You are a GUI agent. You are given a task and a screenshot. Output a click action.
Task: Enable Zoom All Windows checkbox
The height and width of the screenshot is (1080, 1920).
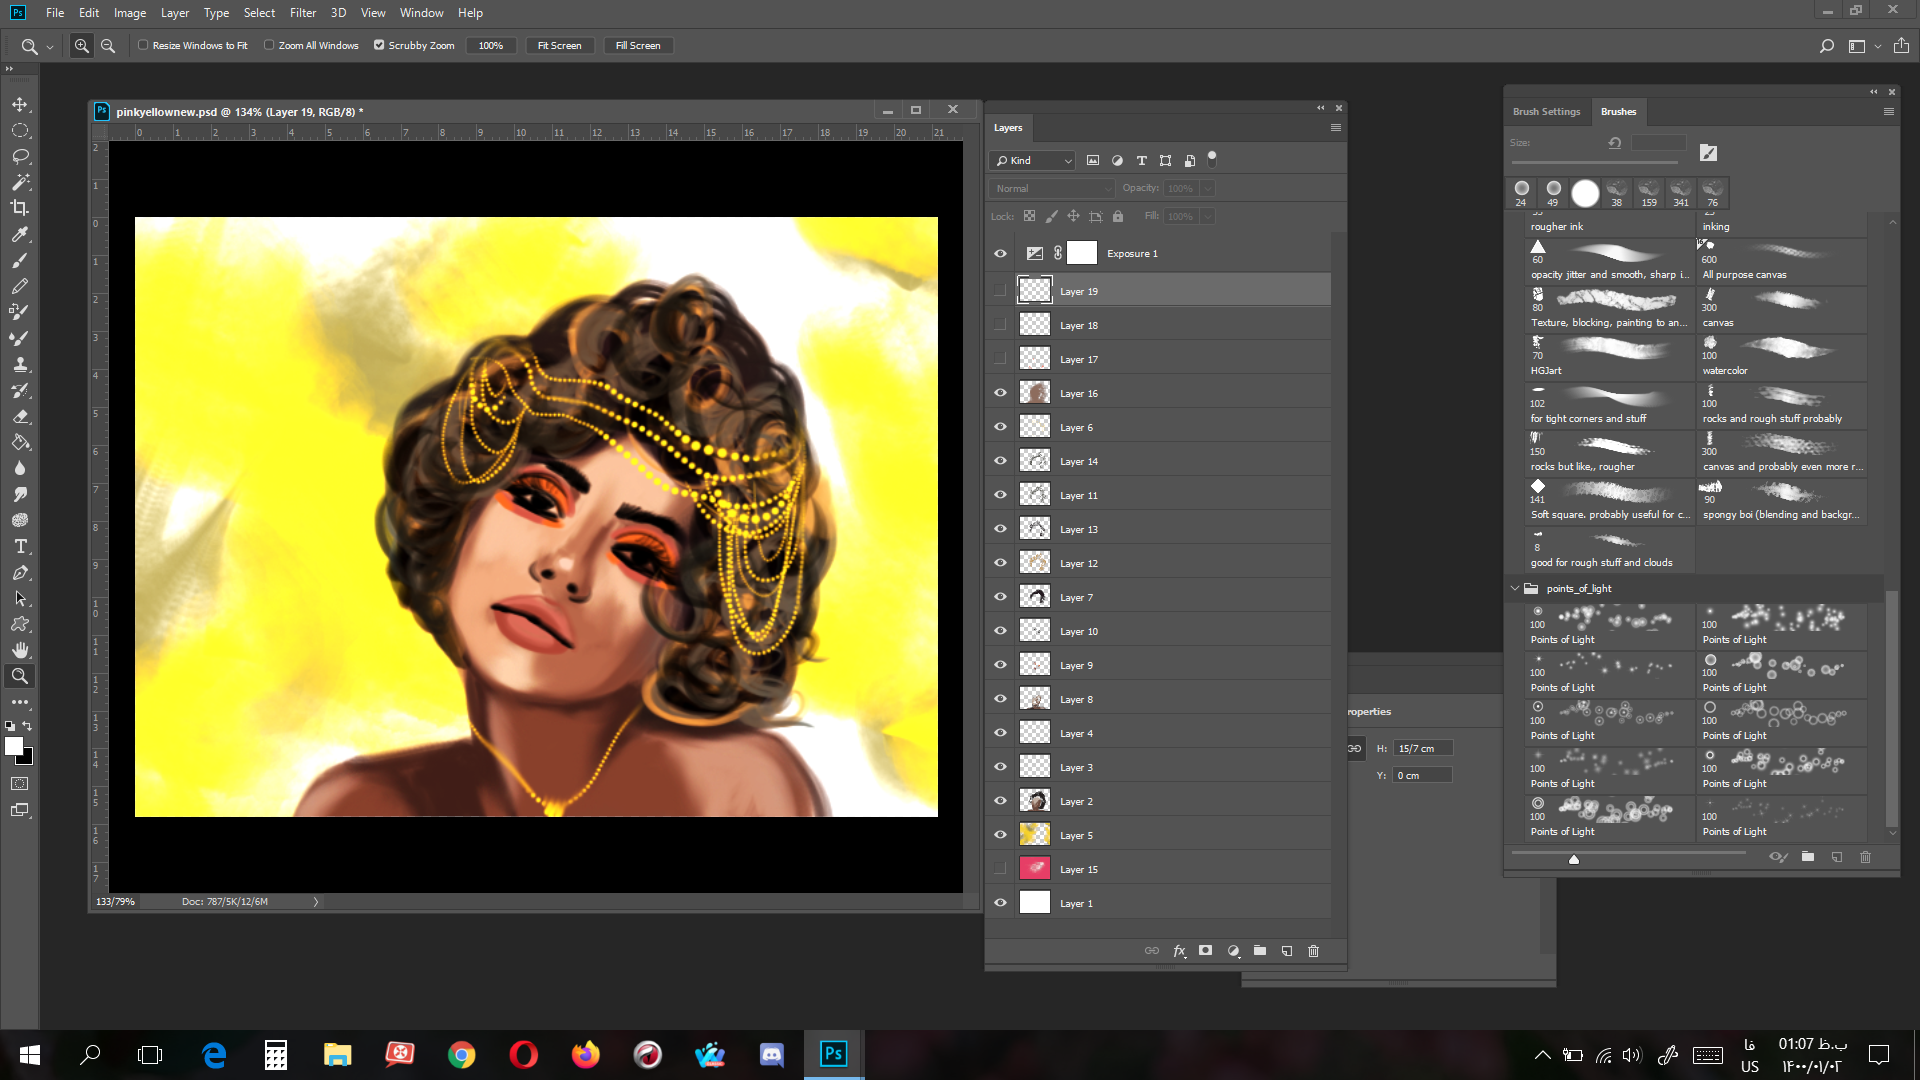coord(269,45)
